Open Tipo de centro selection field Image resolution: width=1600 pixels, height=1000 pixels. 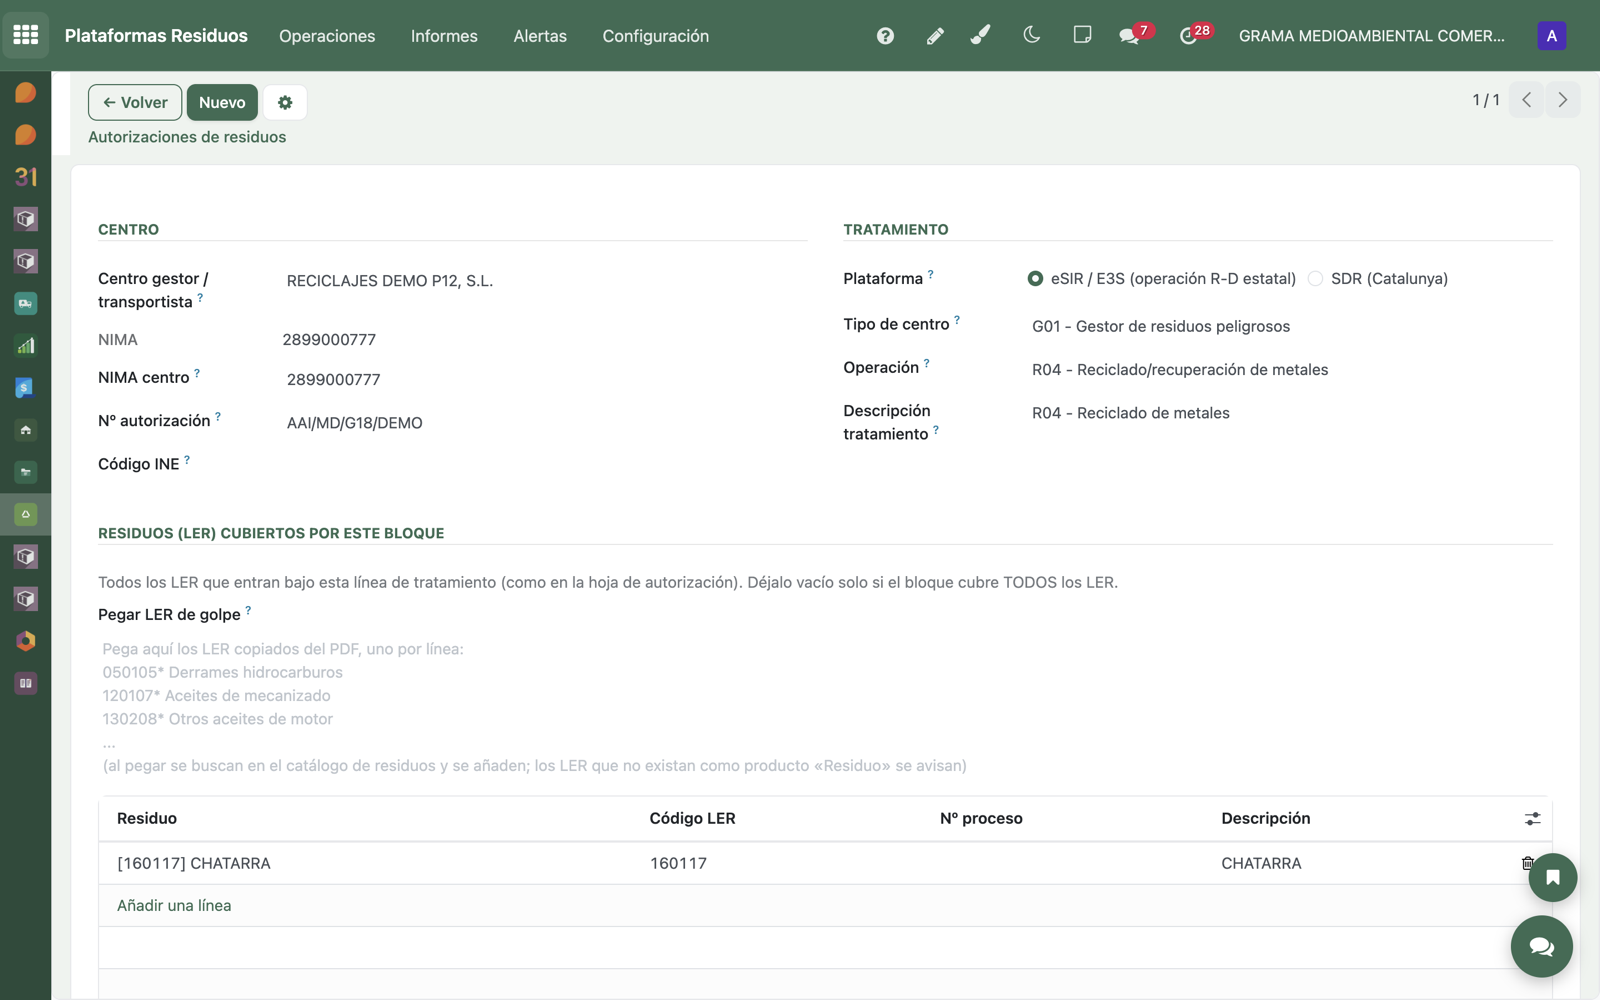tap(1290, 326)
